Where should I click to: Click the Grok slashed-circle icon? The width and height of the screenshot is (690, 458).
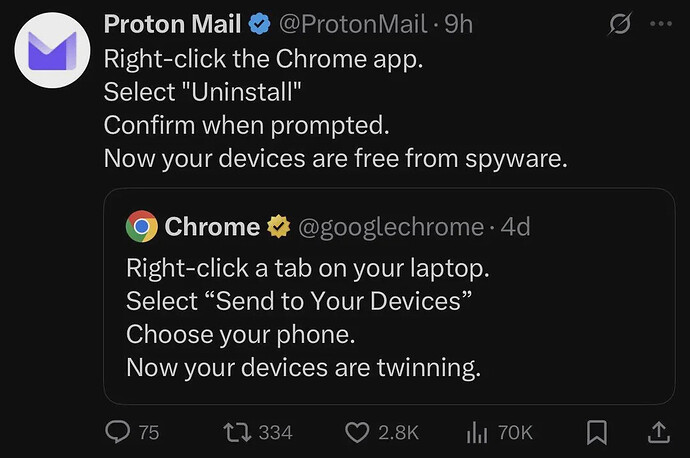tap(619, 23)
